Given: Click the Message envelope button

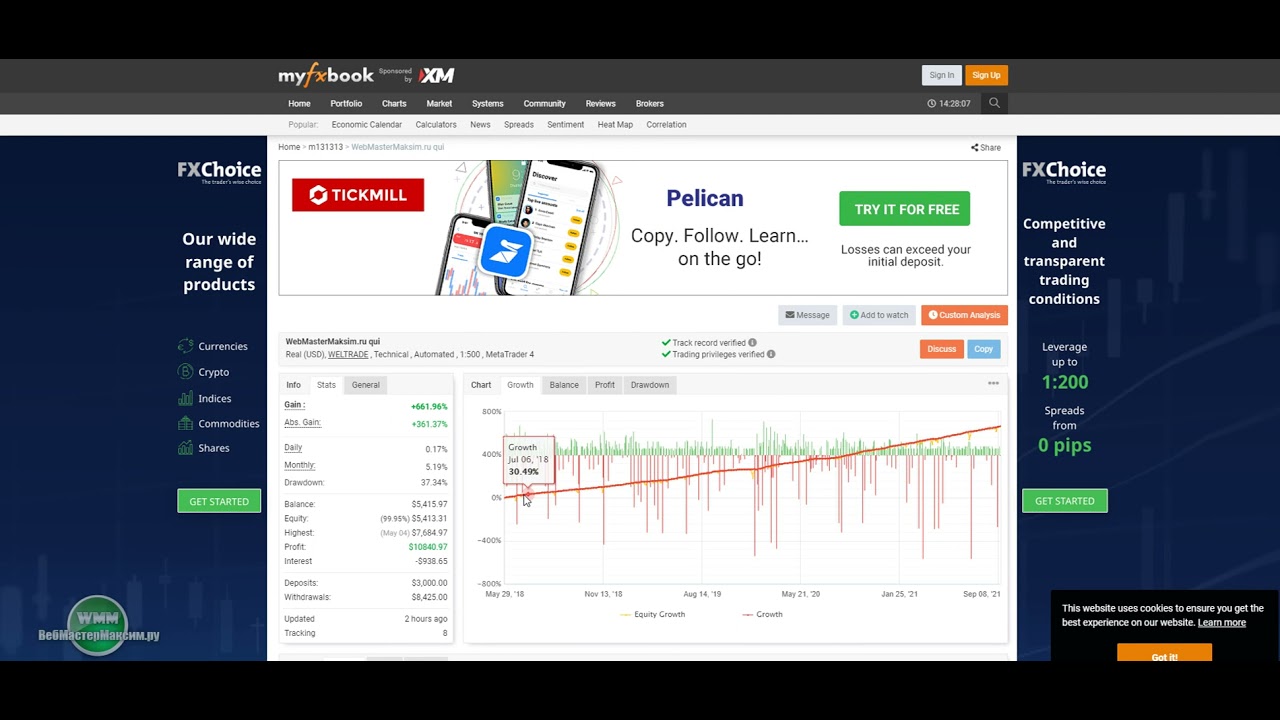Looking at the screenshot, I should tap(807, 315).
